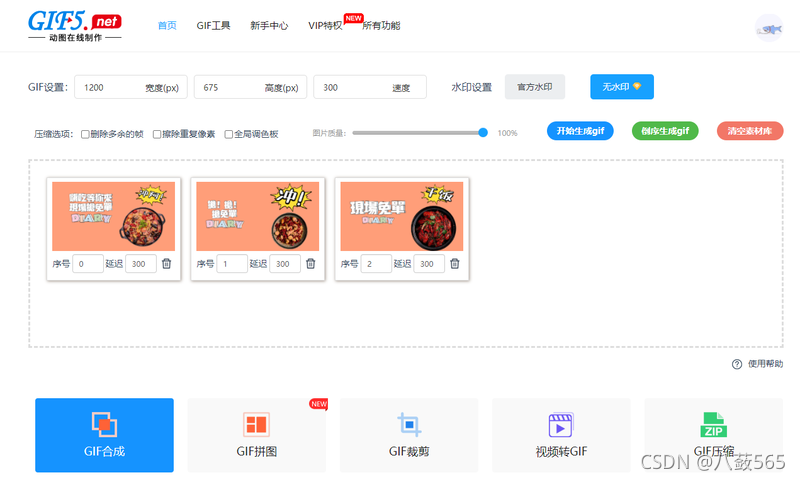This screenshot has height=480, width=800.
Task: Select the second frame thumbnail 冲!
Action: (258, 216)
